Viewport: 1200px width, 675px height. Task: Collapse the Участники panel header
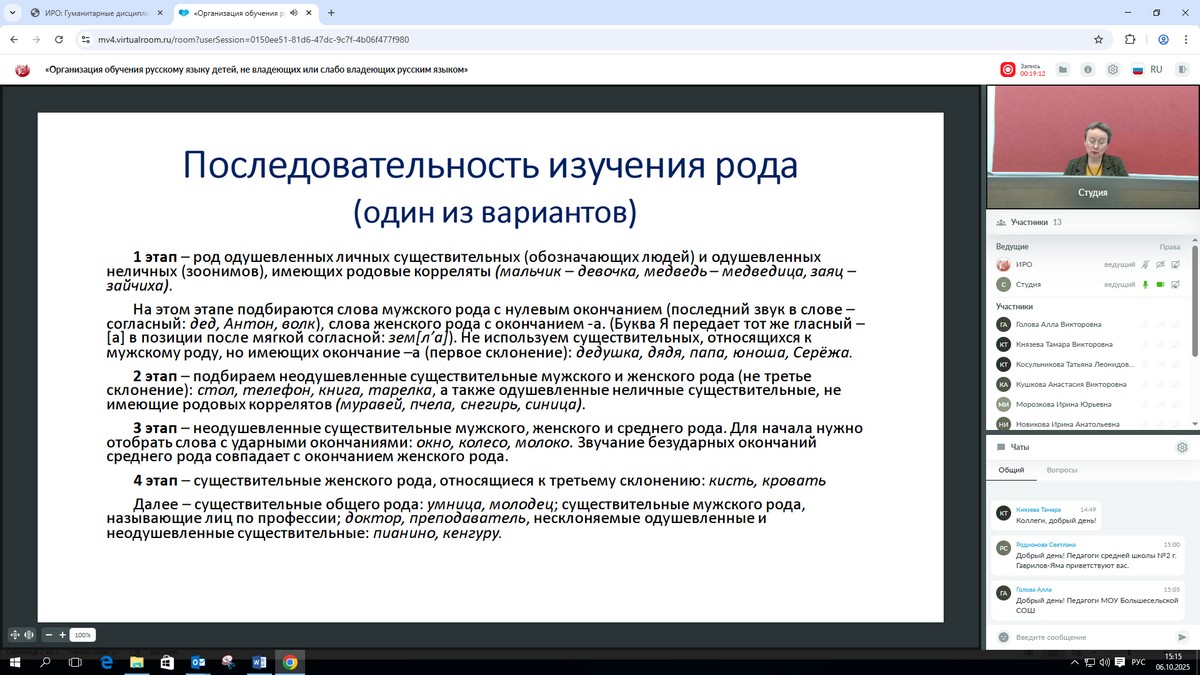click(x=1030, y=222)
